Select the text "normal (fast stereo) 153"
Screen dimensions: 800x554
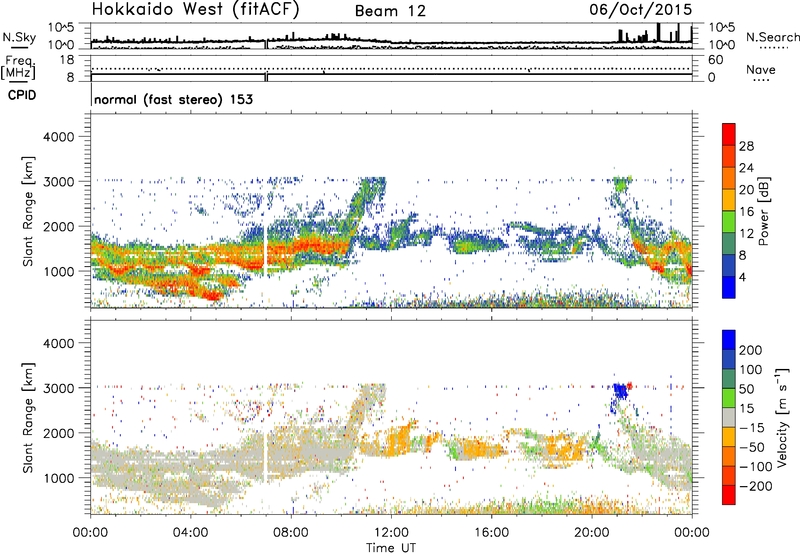coord(173,99)
